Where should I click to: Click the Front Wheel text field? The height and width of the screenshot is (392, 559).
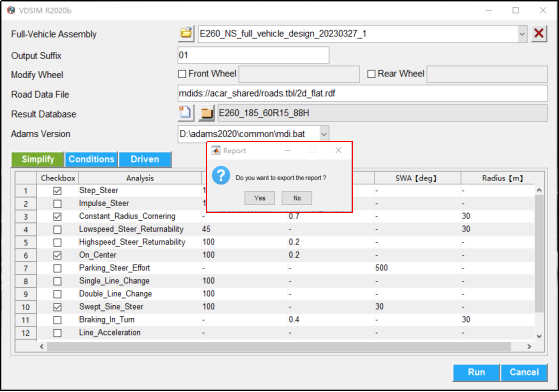[299, 74]
